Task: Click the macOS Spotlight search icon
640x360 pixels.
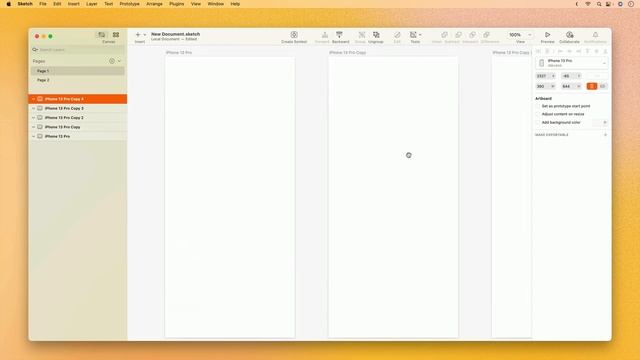Action: pos(599,4)
